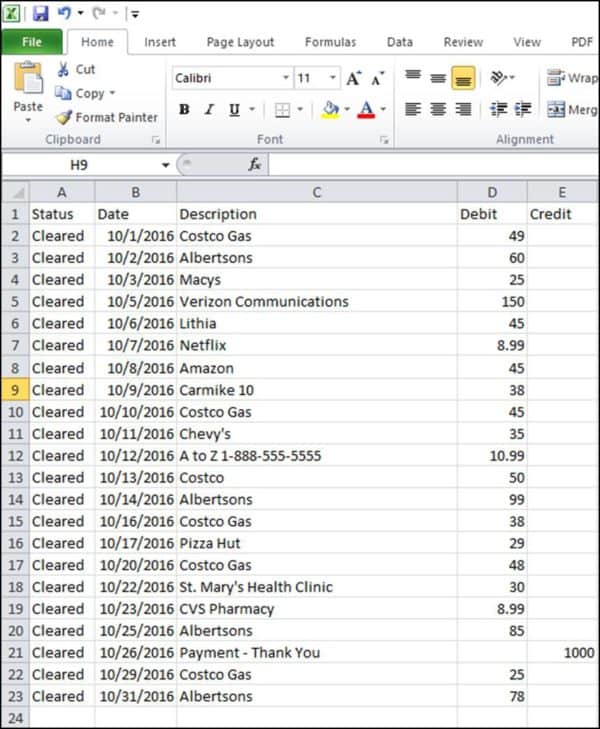This screenshot has width=600, height=729.
Task: Open the undo history dropdown arrow
Action: click(x=80, y=13)
